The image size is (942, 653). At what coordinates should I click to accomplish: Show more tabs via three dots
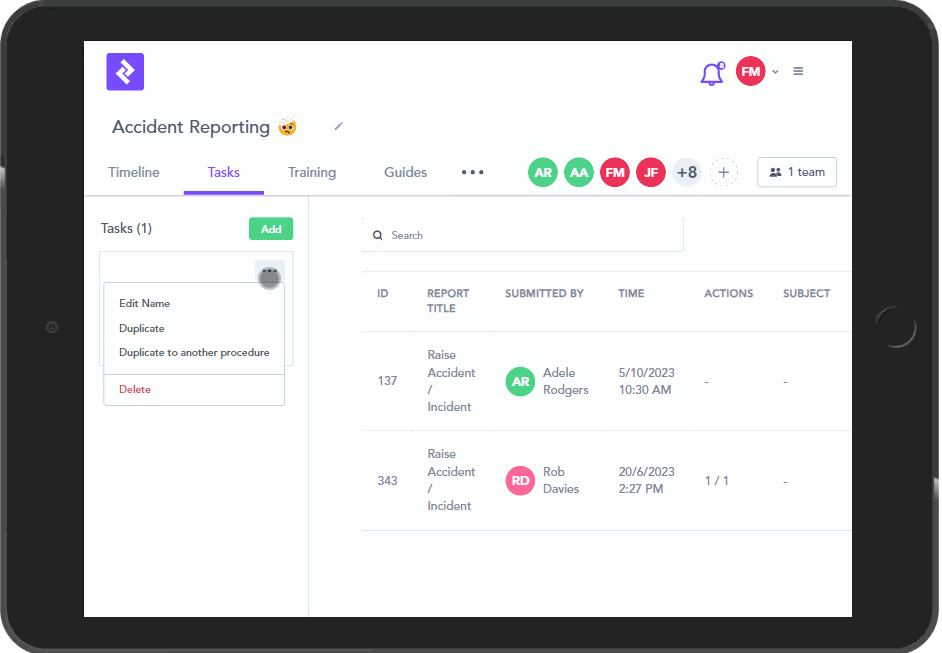(472, 172)
